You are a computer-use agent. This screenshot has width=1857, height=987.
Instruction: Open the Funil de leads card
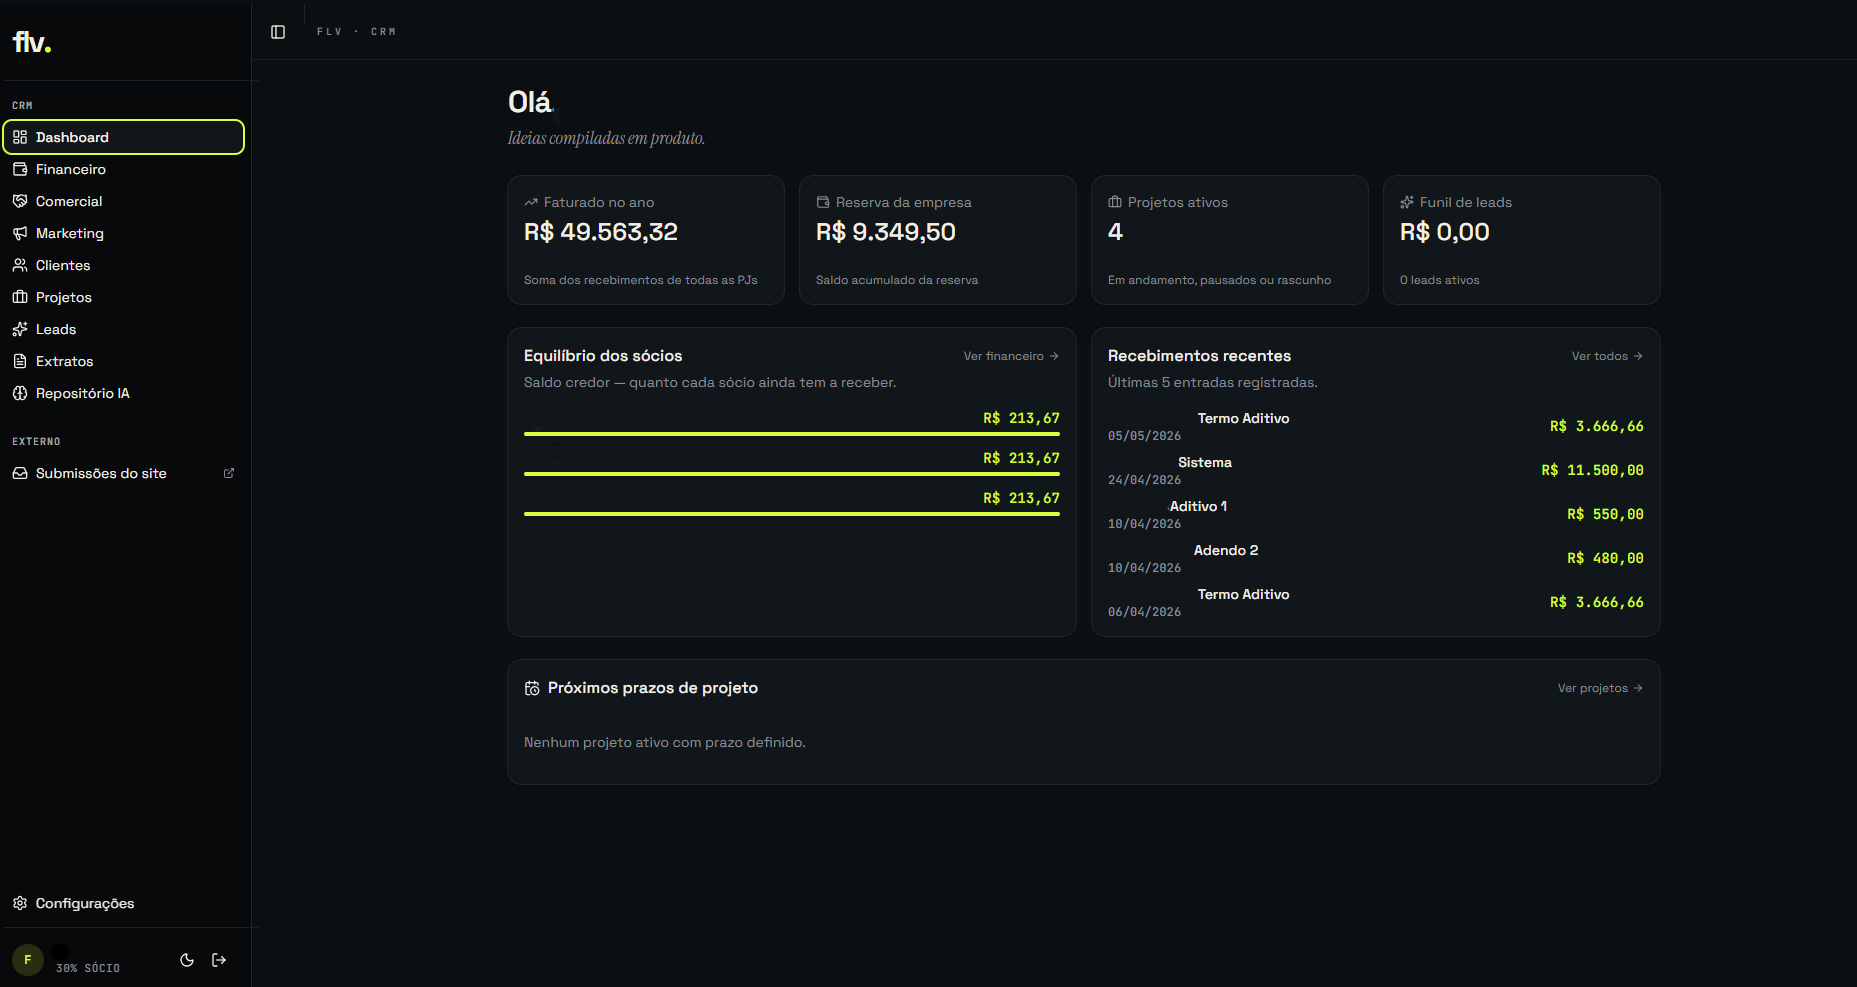pos(1522,240)
